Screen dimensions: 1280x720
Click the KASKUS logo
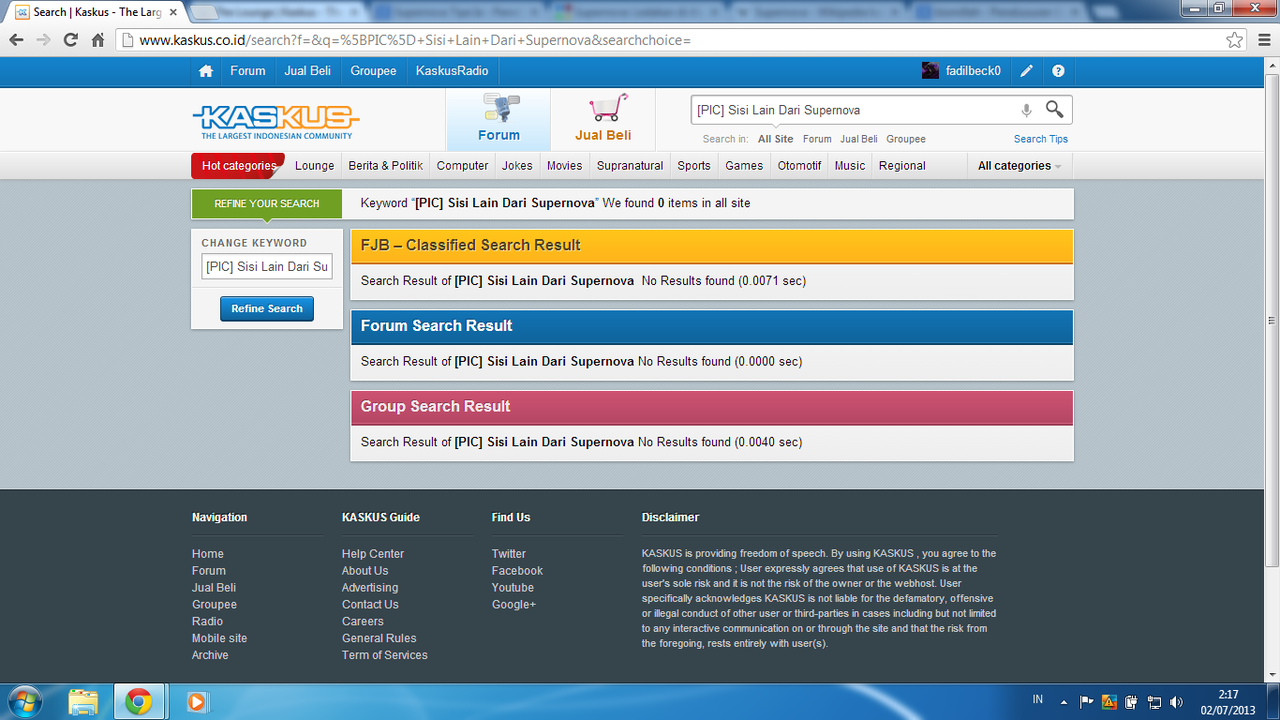pyautogui.click(x=276, y=119)
